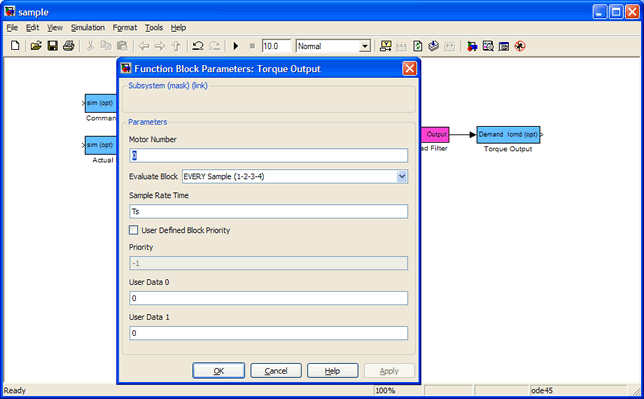The height and width of the screenshot is (399, 644).
Task: Click the grayed icon before the Library Browser
Action: (450, 46)
